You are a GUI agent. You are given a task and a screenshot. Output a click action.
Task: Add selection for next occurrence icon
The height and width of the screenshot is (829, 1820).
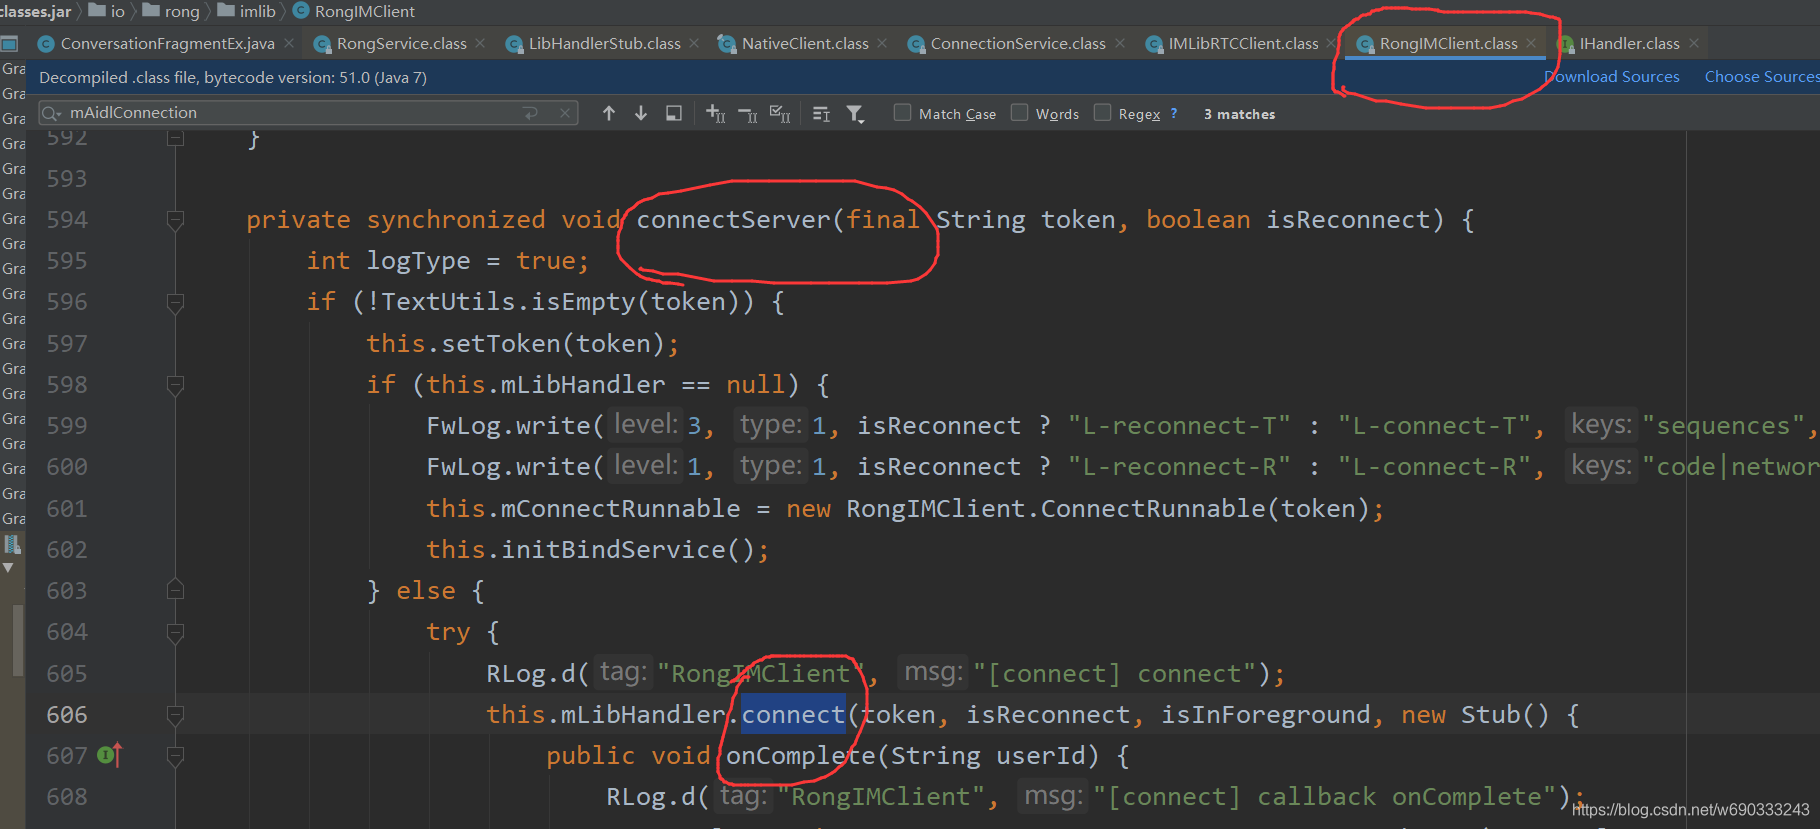[715, 113]
